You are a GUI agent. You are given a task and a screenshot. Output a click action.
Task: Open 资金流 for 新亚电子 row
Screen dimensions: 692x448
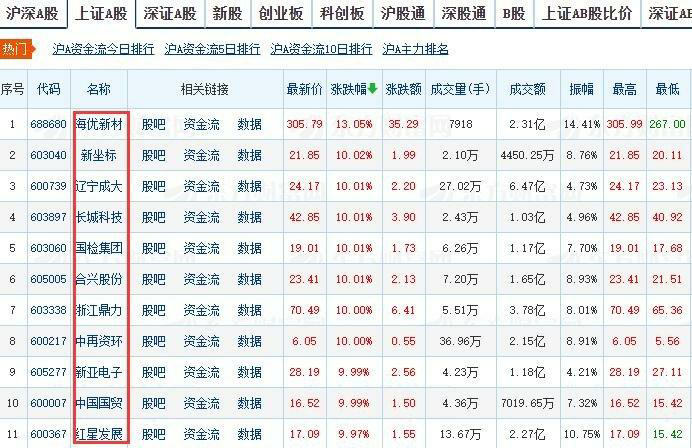[201, 372]
